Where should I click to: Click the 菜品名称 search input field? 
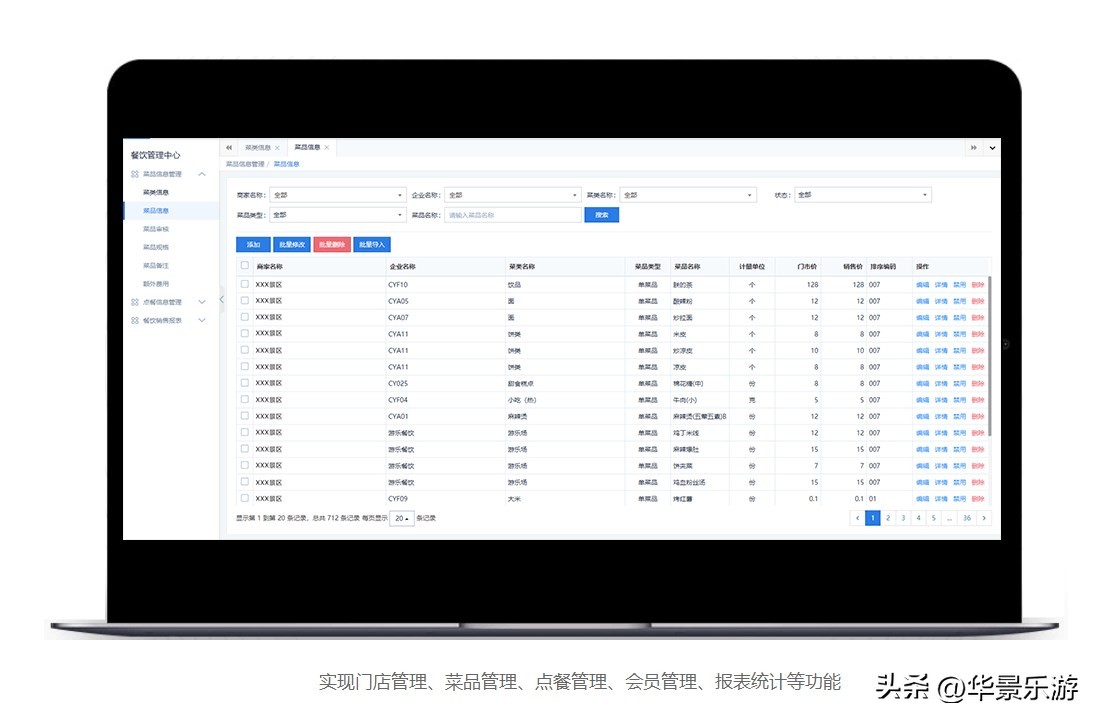pyautogui.click(x=512, y=215)
